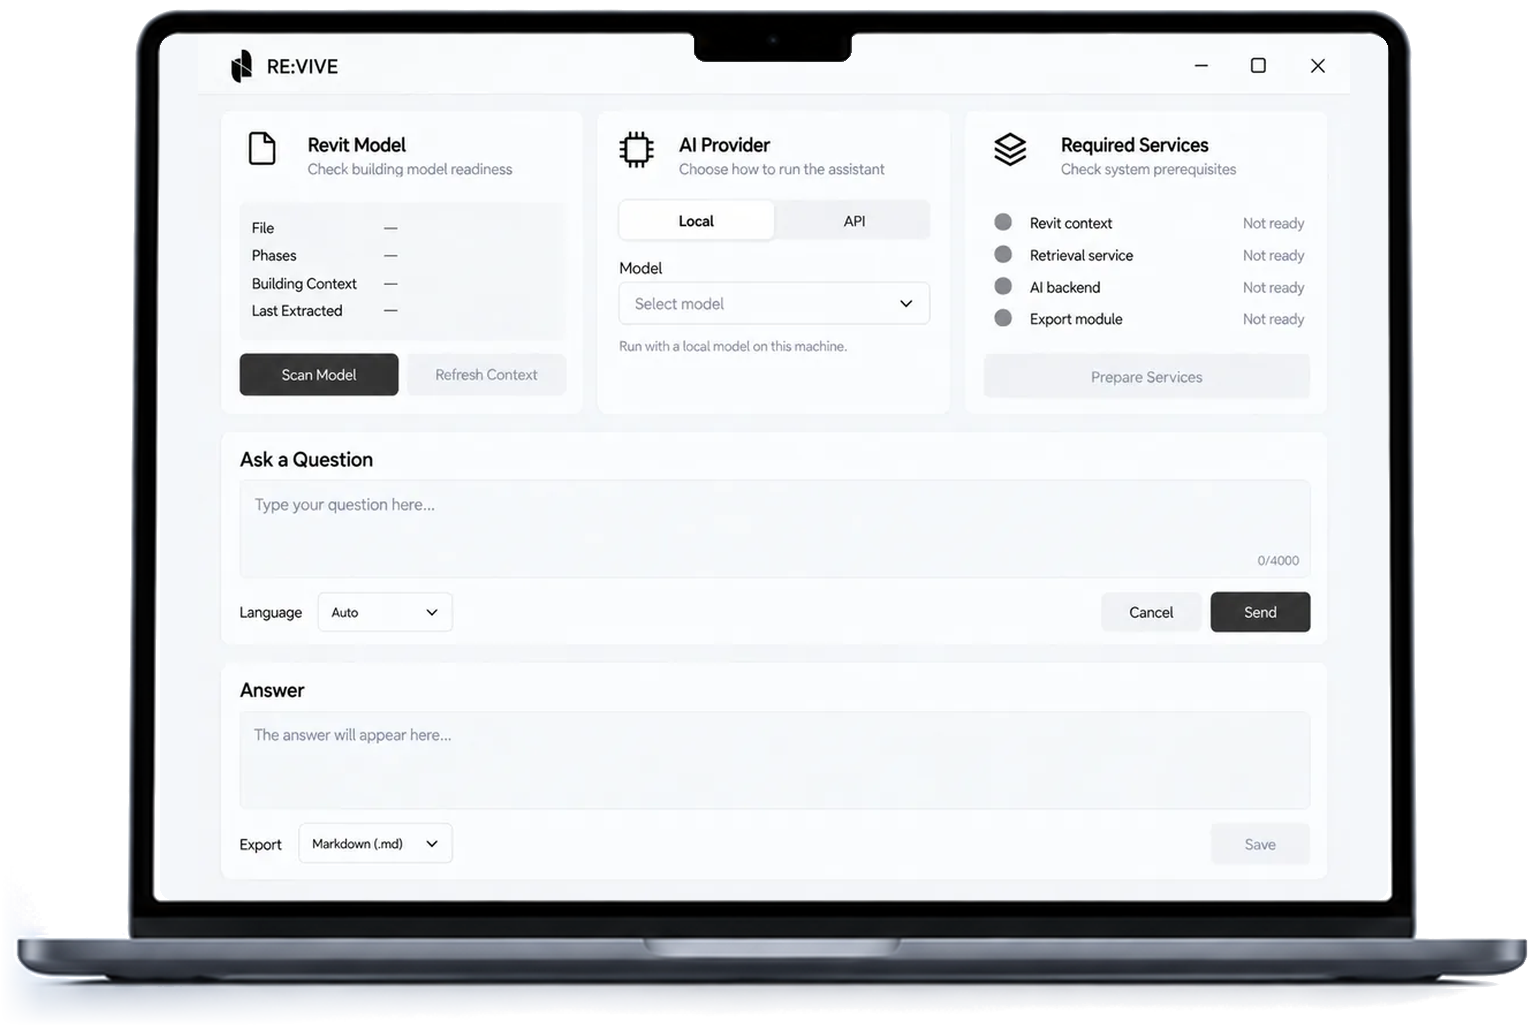Click the Export module status dot
The height and width of the screenshot is (1032, 1536).
tap(1003, 318)
